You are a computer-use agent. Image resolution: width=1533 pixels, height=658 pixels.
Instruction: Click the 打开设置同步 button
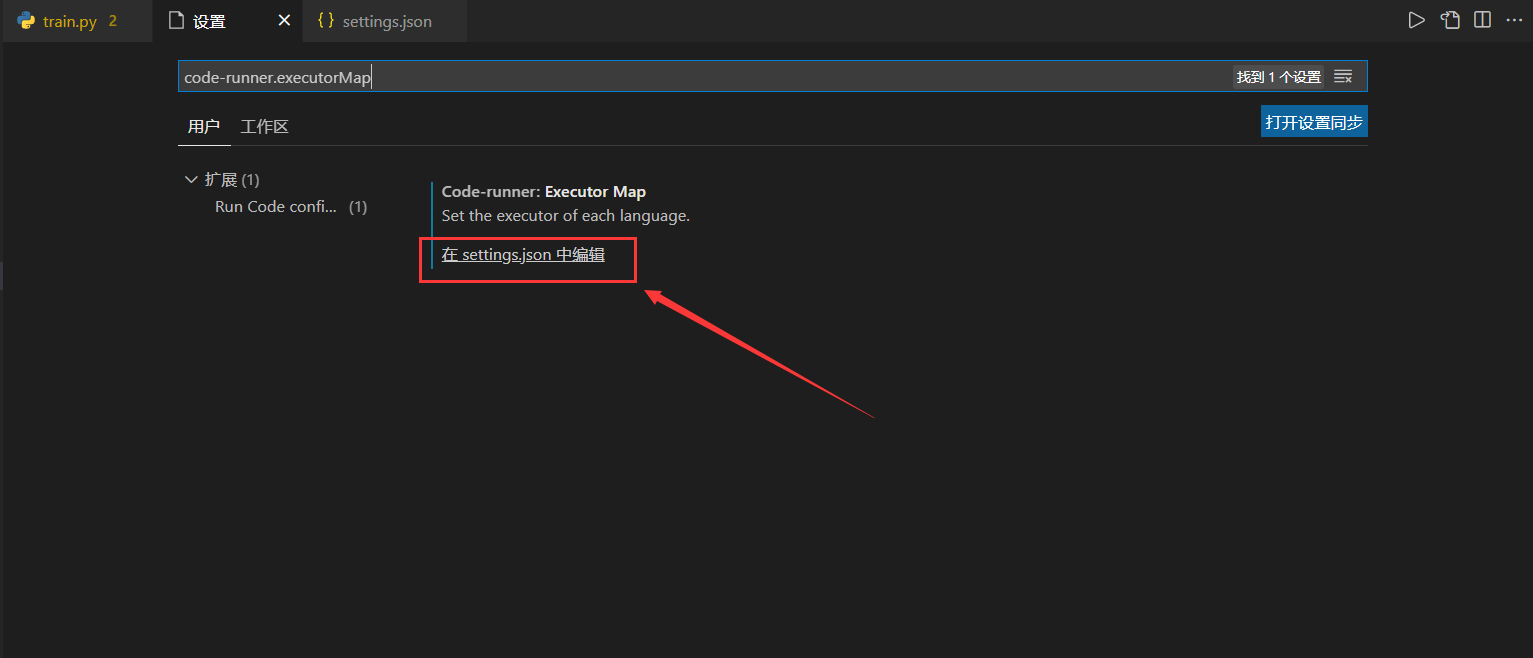[1313, 121]
